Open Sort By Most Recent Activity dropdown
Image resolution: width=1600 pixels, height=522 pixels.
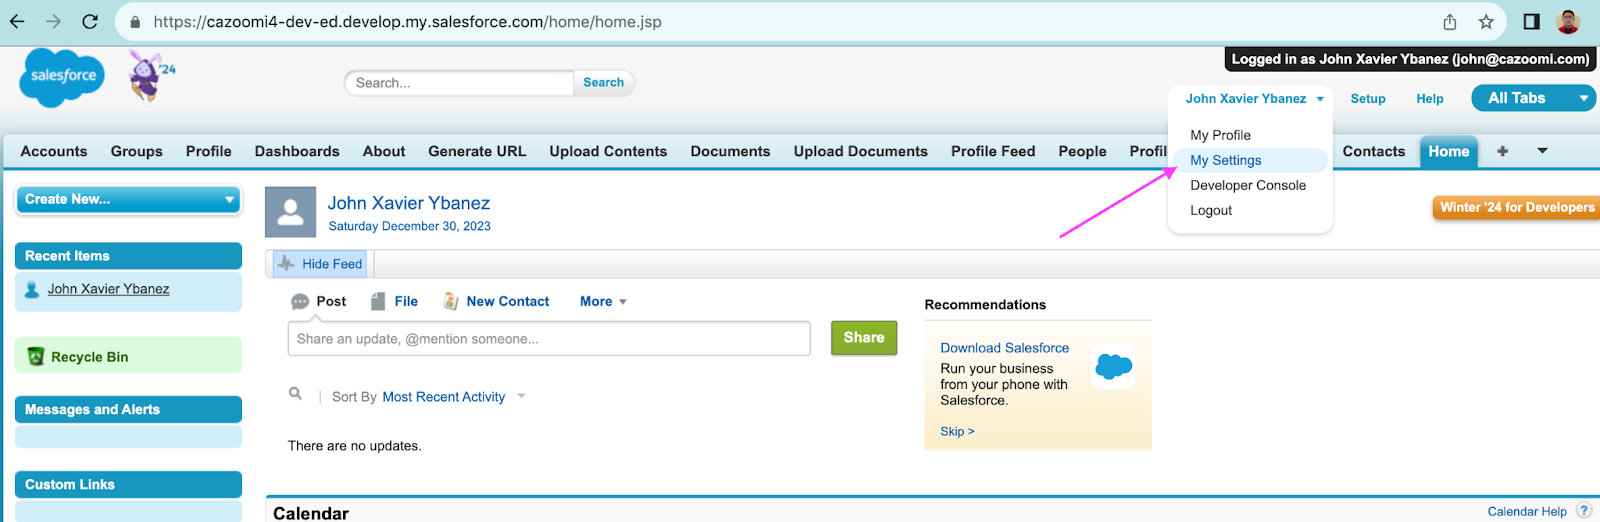(x=453, y=397)
